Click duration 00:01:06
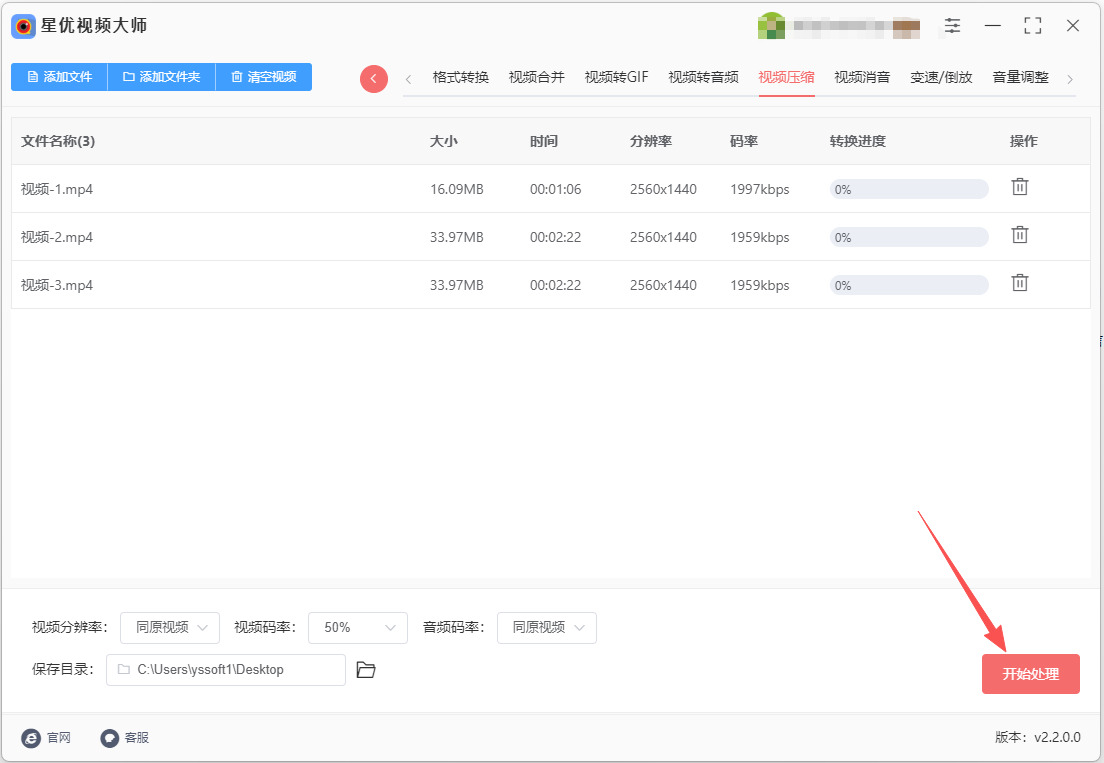The width and height of the screenshot is (1104, 763). pyautogui.click(x=556, y=189)
